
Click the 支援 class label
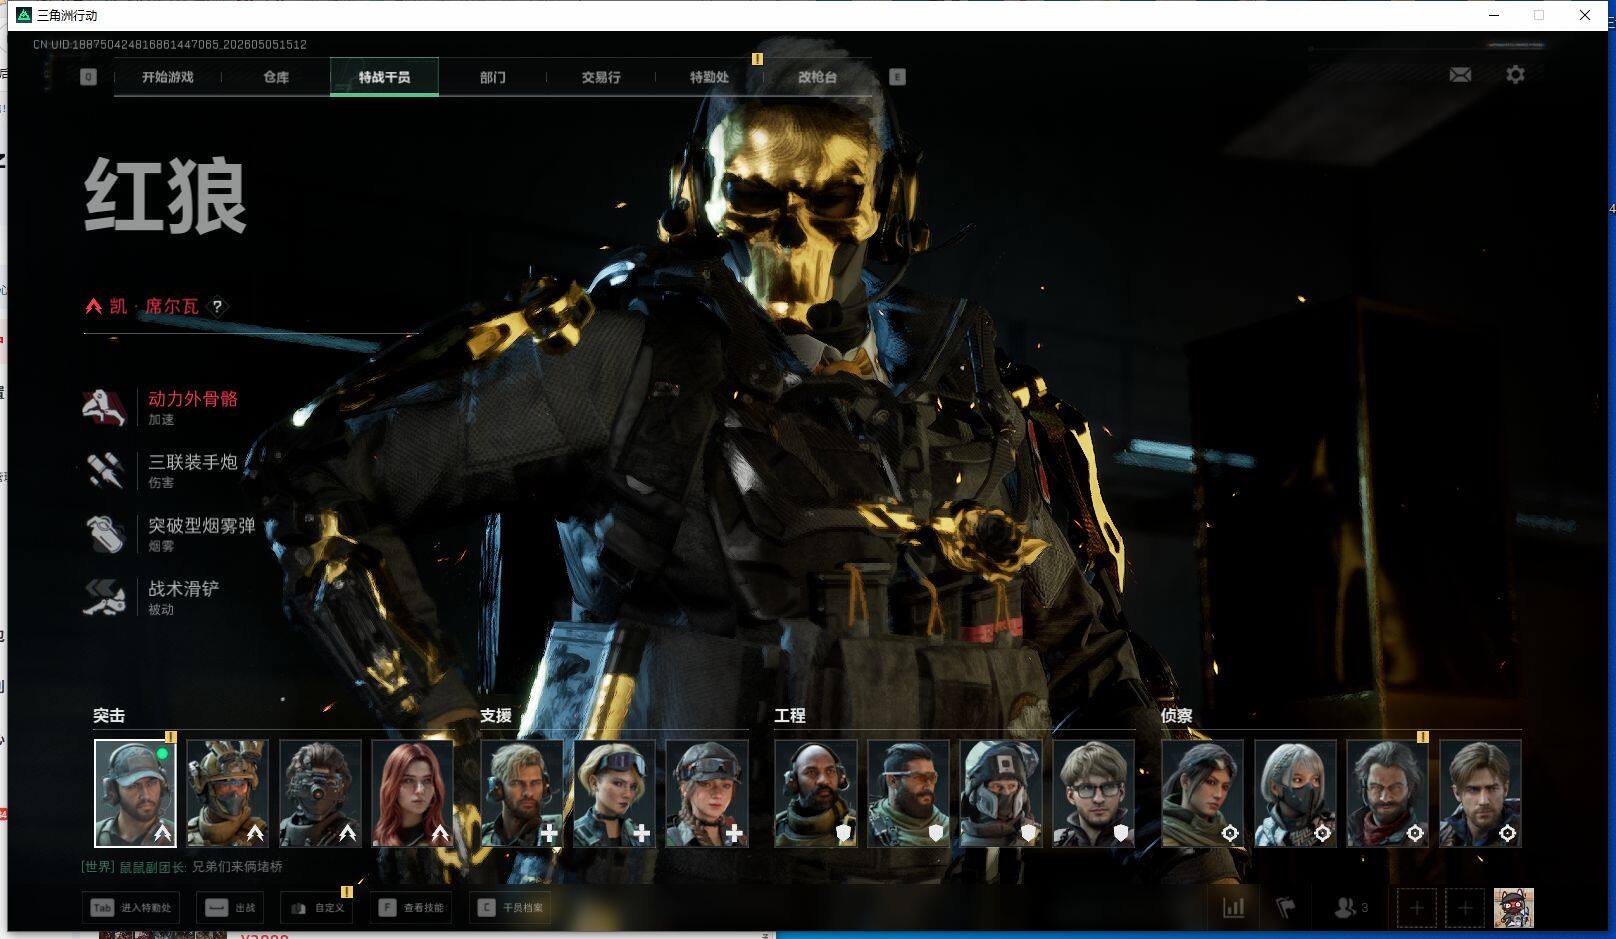[x=496, y=716]
